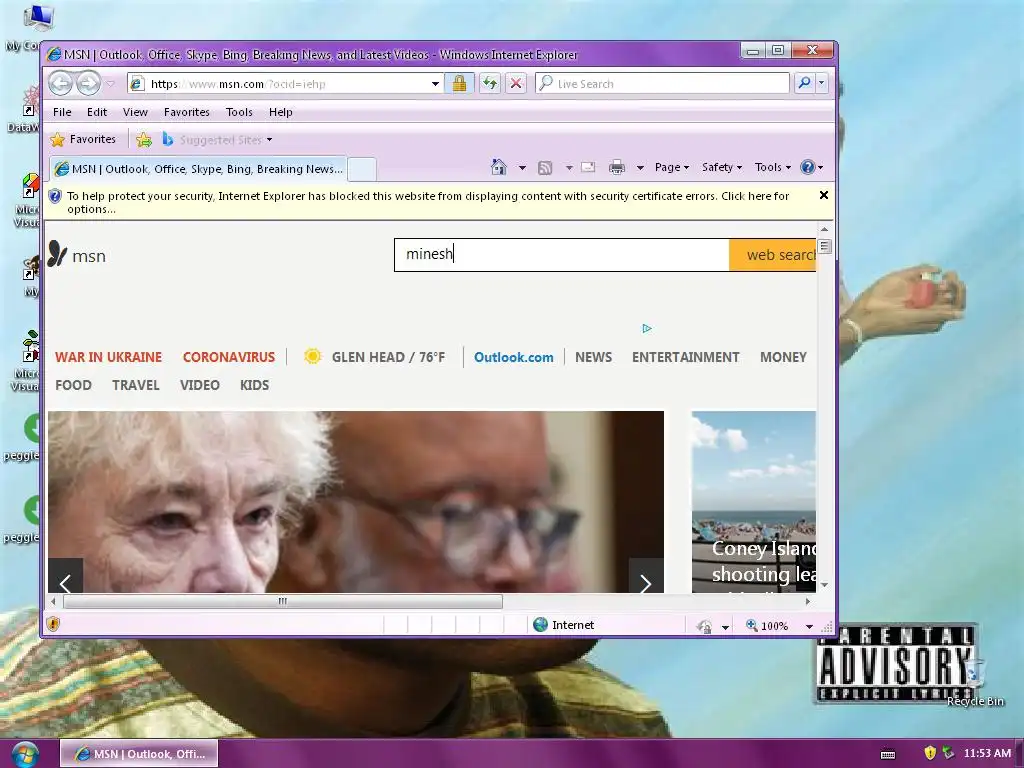Click the horizontal scrollbar thumb
This screenshot has height=768, width=1024.
click(x=283, y=601)
